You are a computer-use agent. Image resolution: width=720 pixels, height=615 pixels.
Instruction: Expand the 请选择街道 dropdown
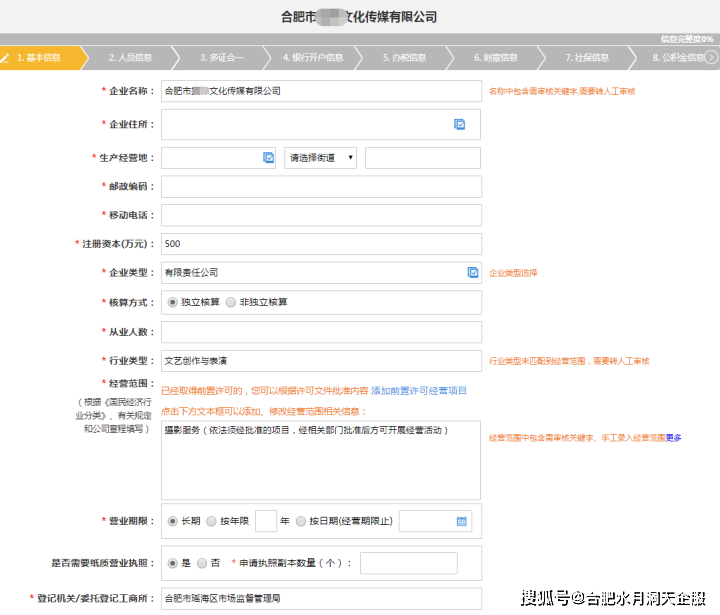(x=321, y=158)
